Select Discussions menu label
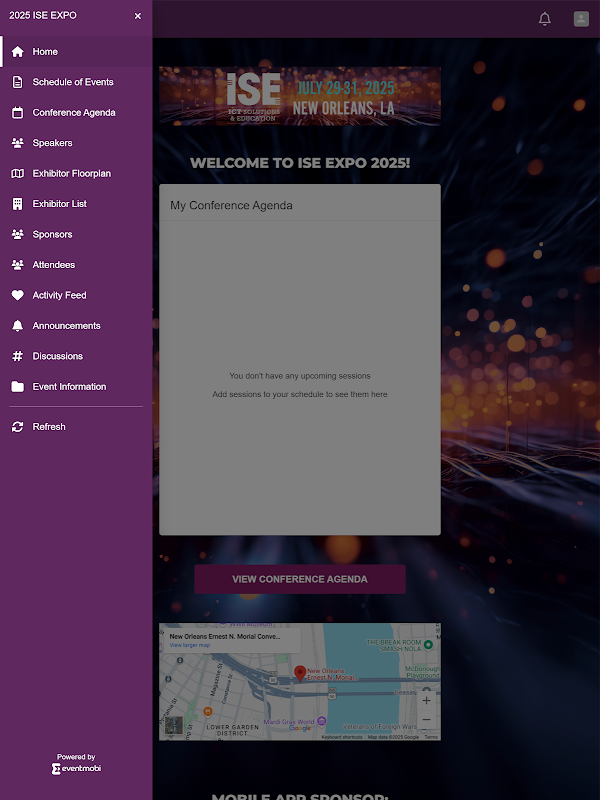 pyautogui.click(x=58, y=356)
